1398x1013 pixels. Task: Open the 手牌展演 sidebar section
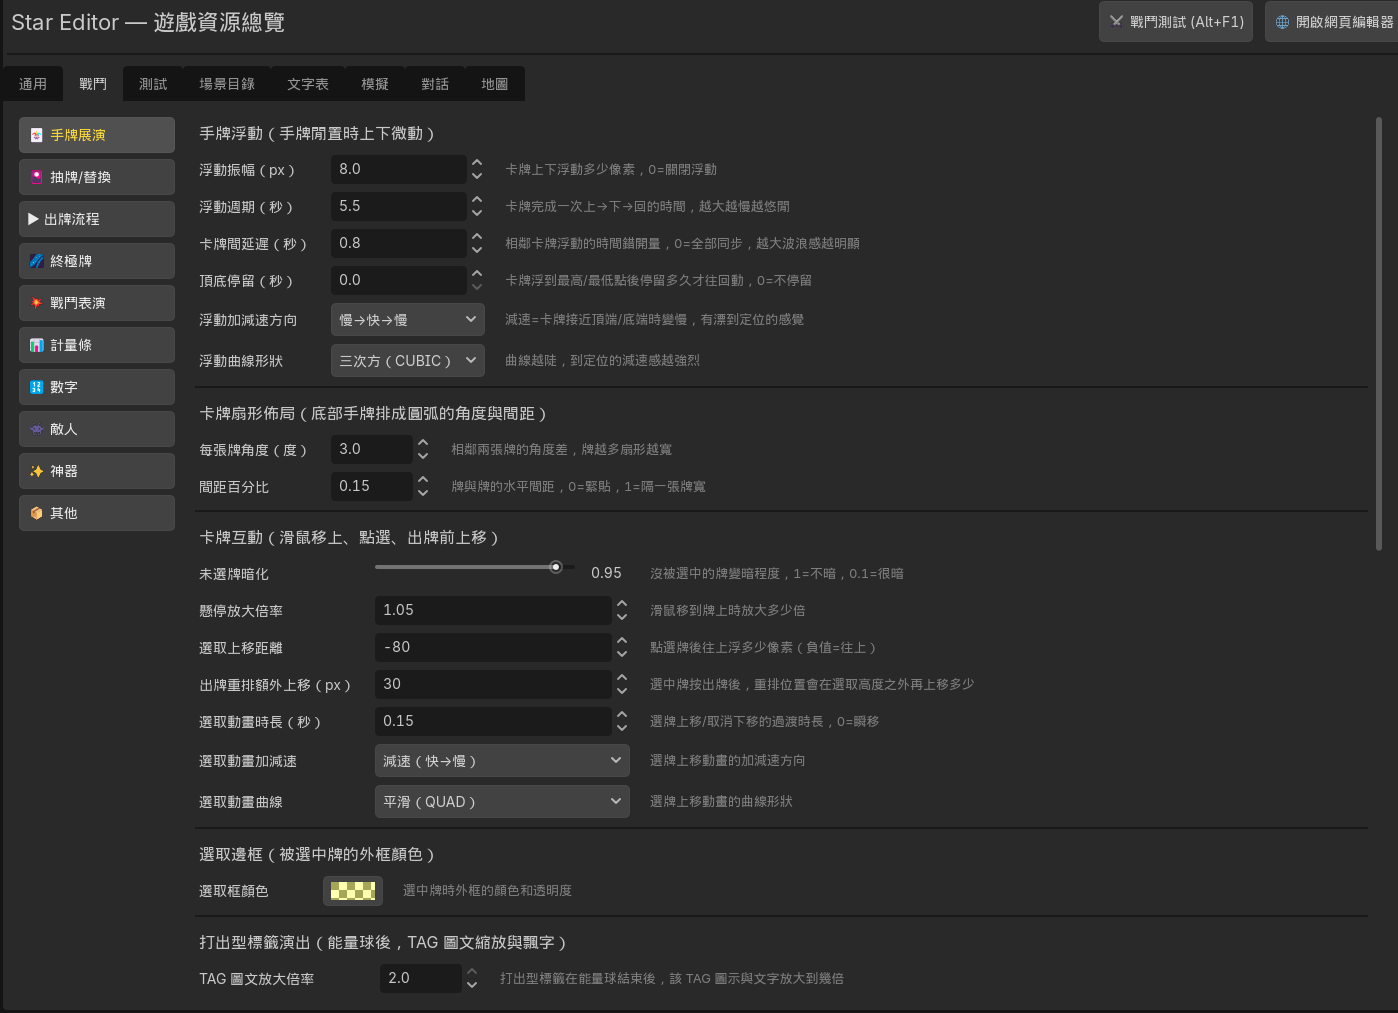97,135
